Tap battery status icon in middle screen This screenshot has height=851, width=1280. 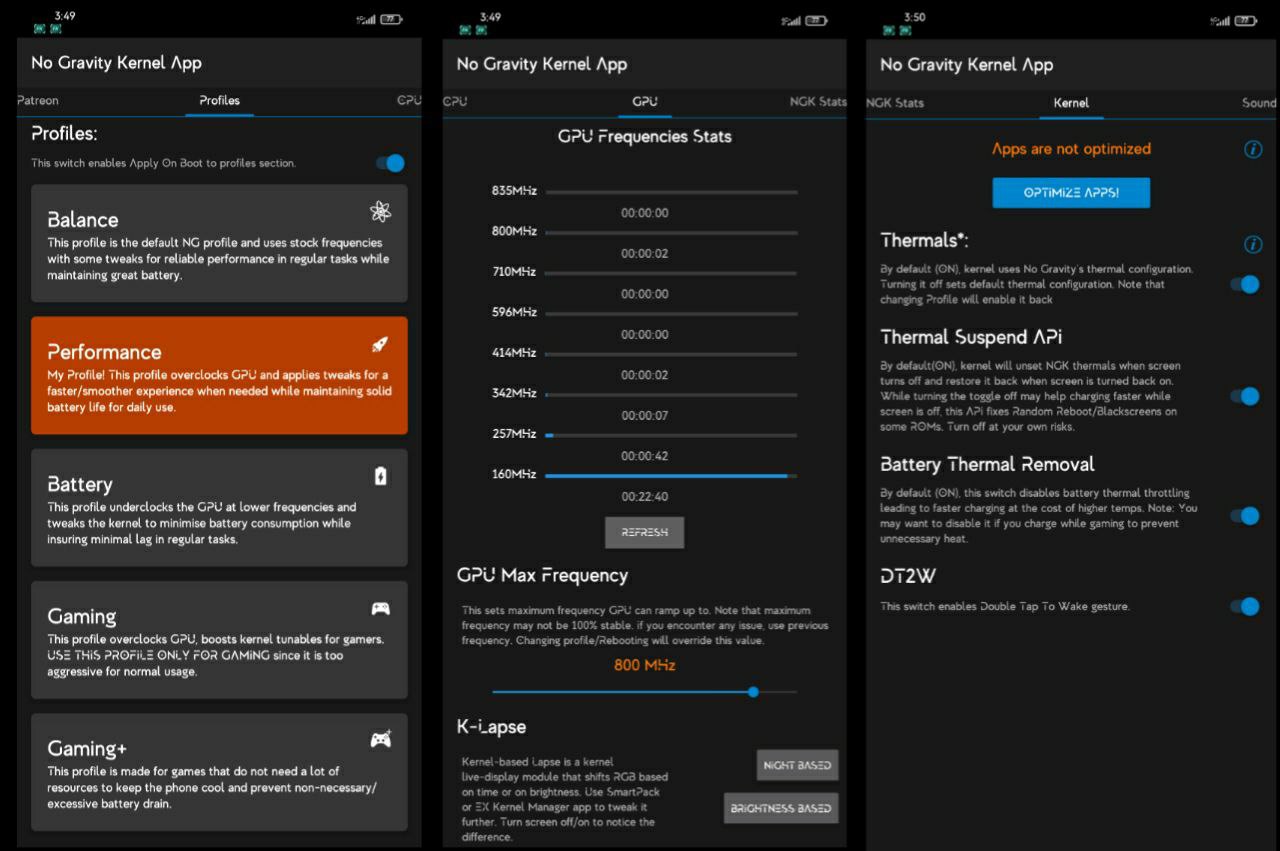pyautogui.click(x=817, y=19)
